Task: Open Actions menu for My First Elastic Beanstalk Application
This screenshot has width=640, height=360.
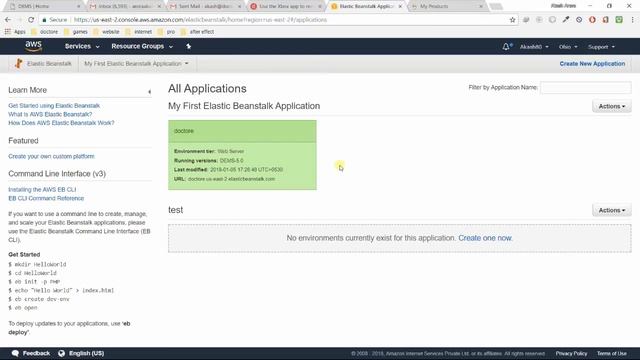Action: click(611, 106)
